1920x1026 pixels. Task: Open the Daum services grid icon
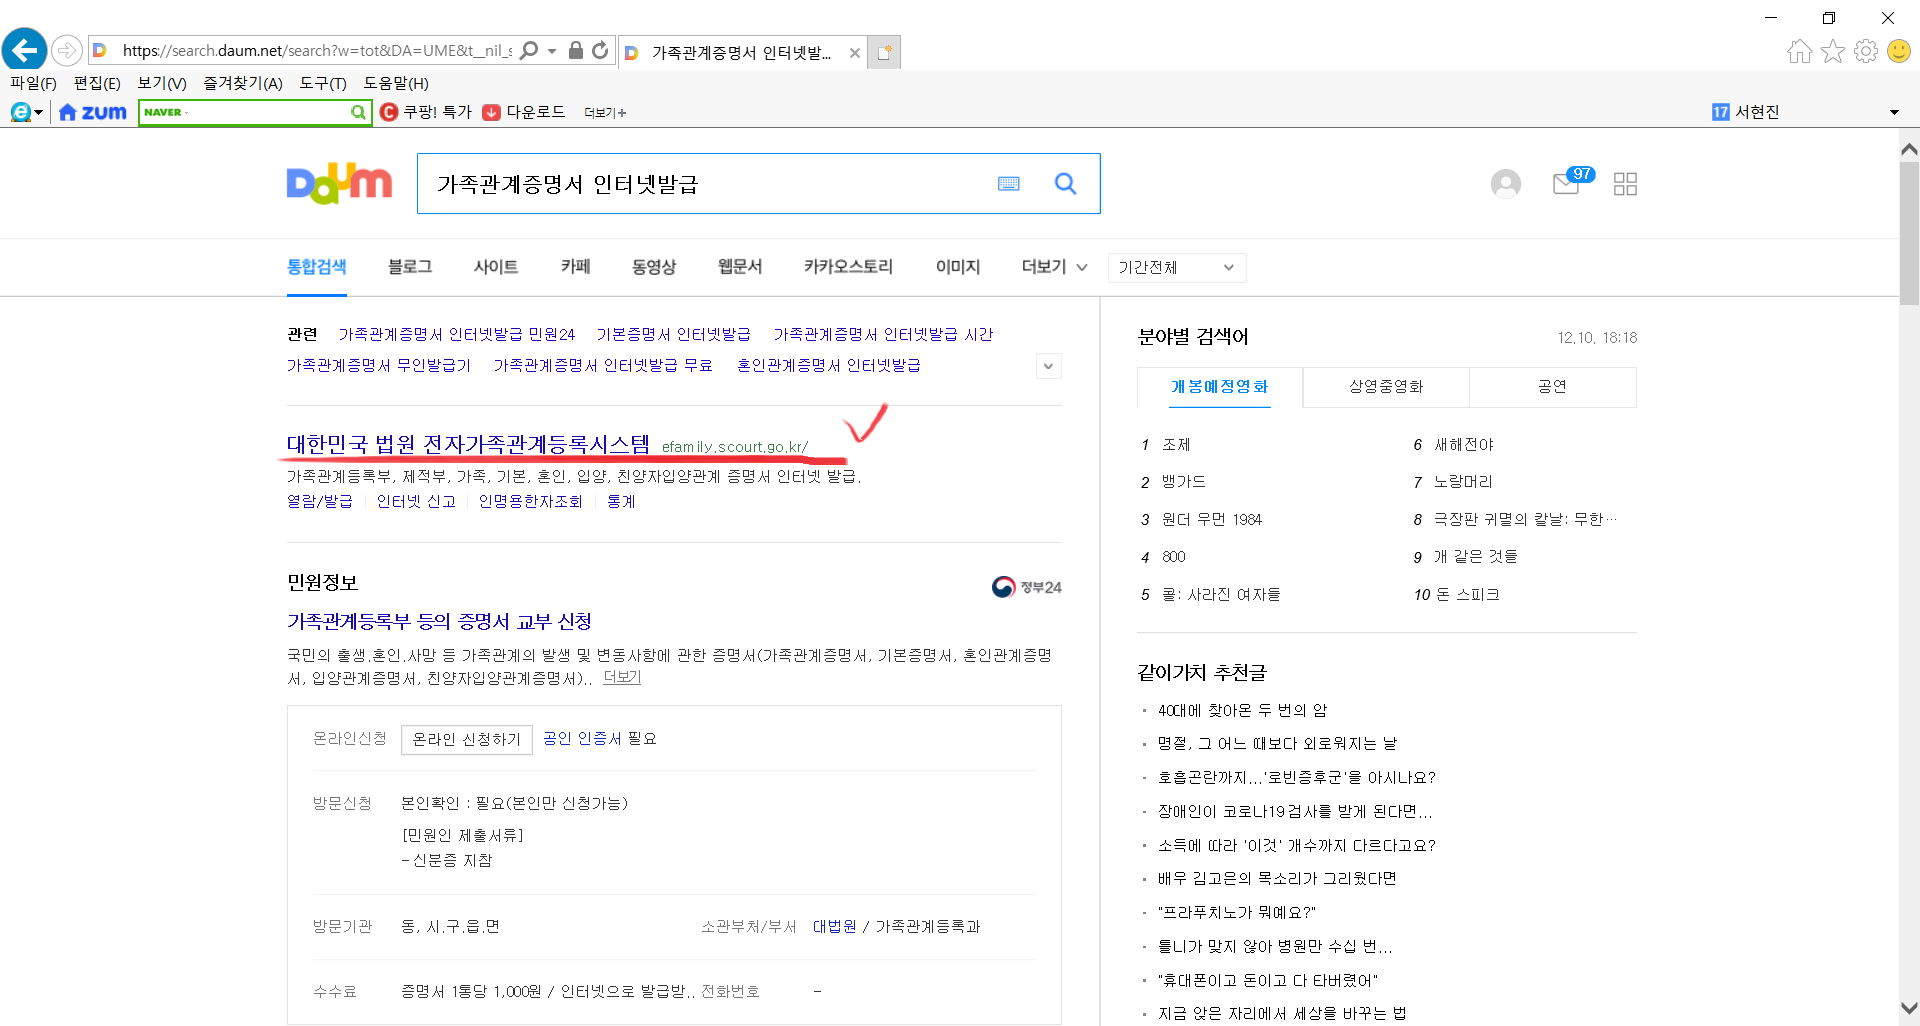(x=1626, y=184)
